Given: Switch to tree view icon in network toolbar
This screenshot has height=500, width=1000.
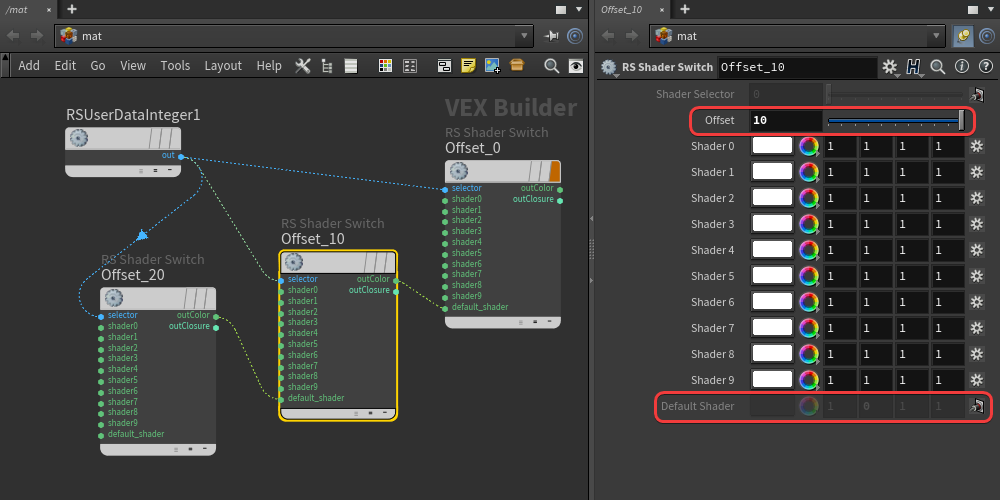Looking at the screenshot, I should (327, 66).
